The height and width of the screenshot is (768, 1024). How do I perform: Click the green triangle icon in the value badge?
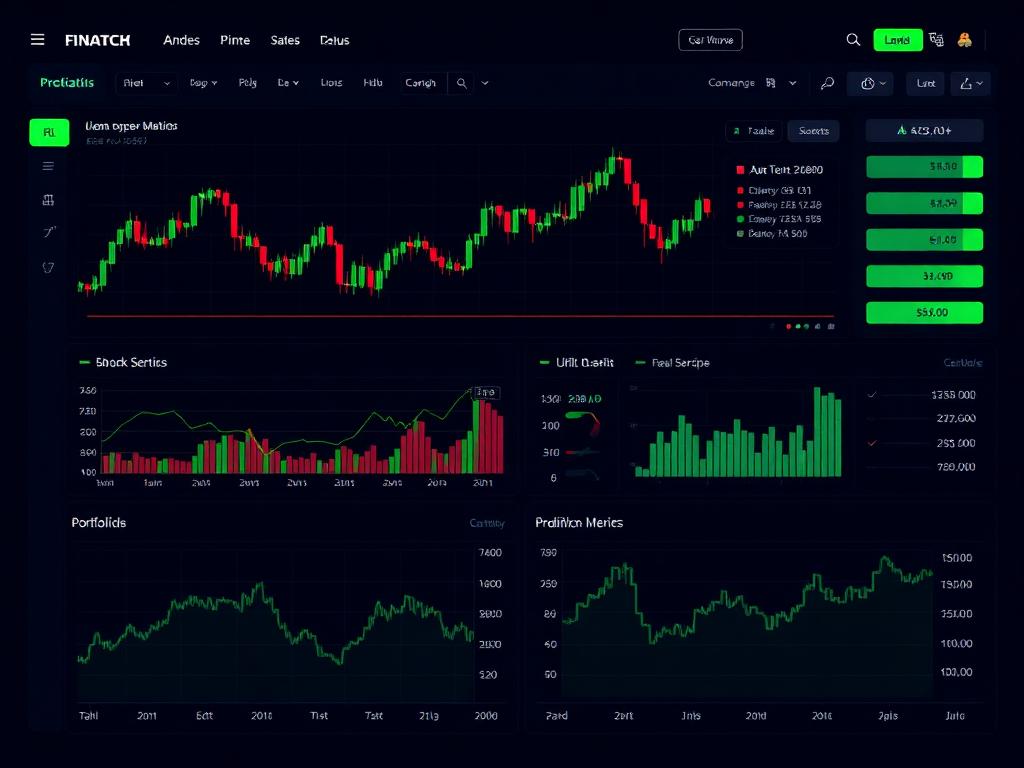pyautogui.click(x=902, y=131)
